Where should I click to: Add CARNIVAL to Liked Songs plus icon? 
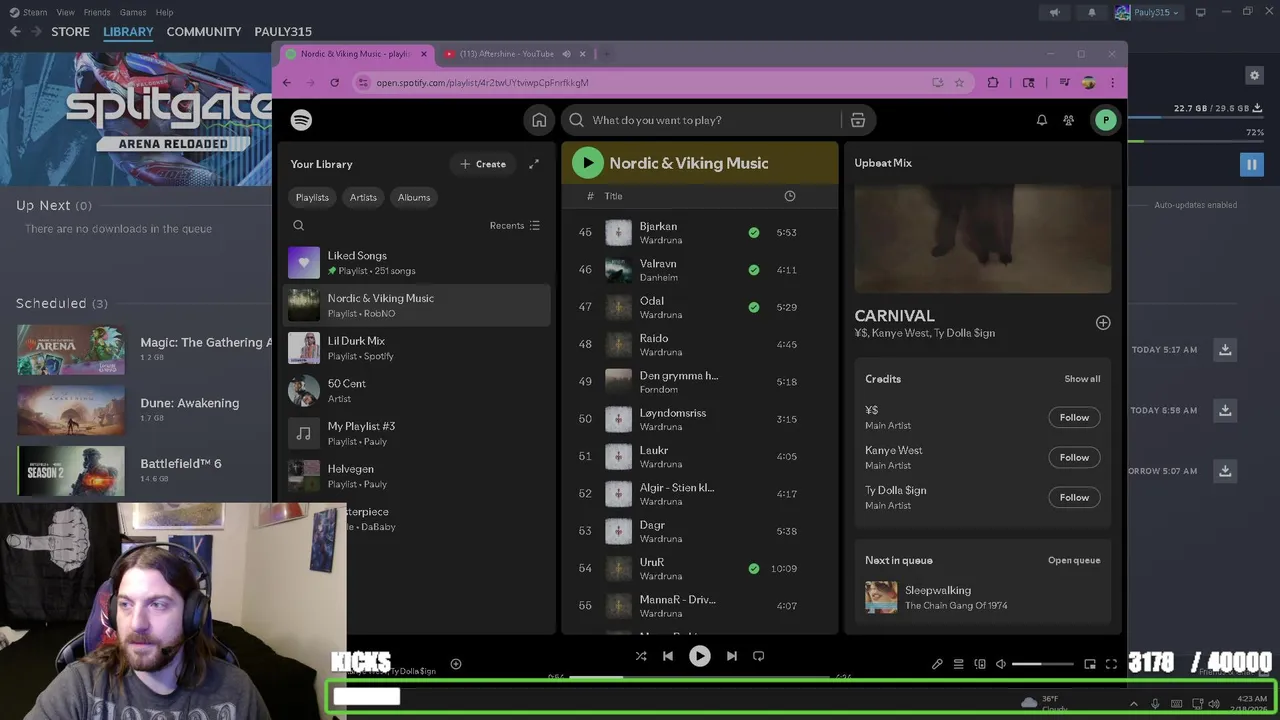(1103, 322)
